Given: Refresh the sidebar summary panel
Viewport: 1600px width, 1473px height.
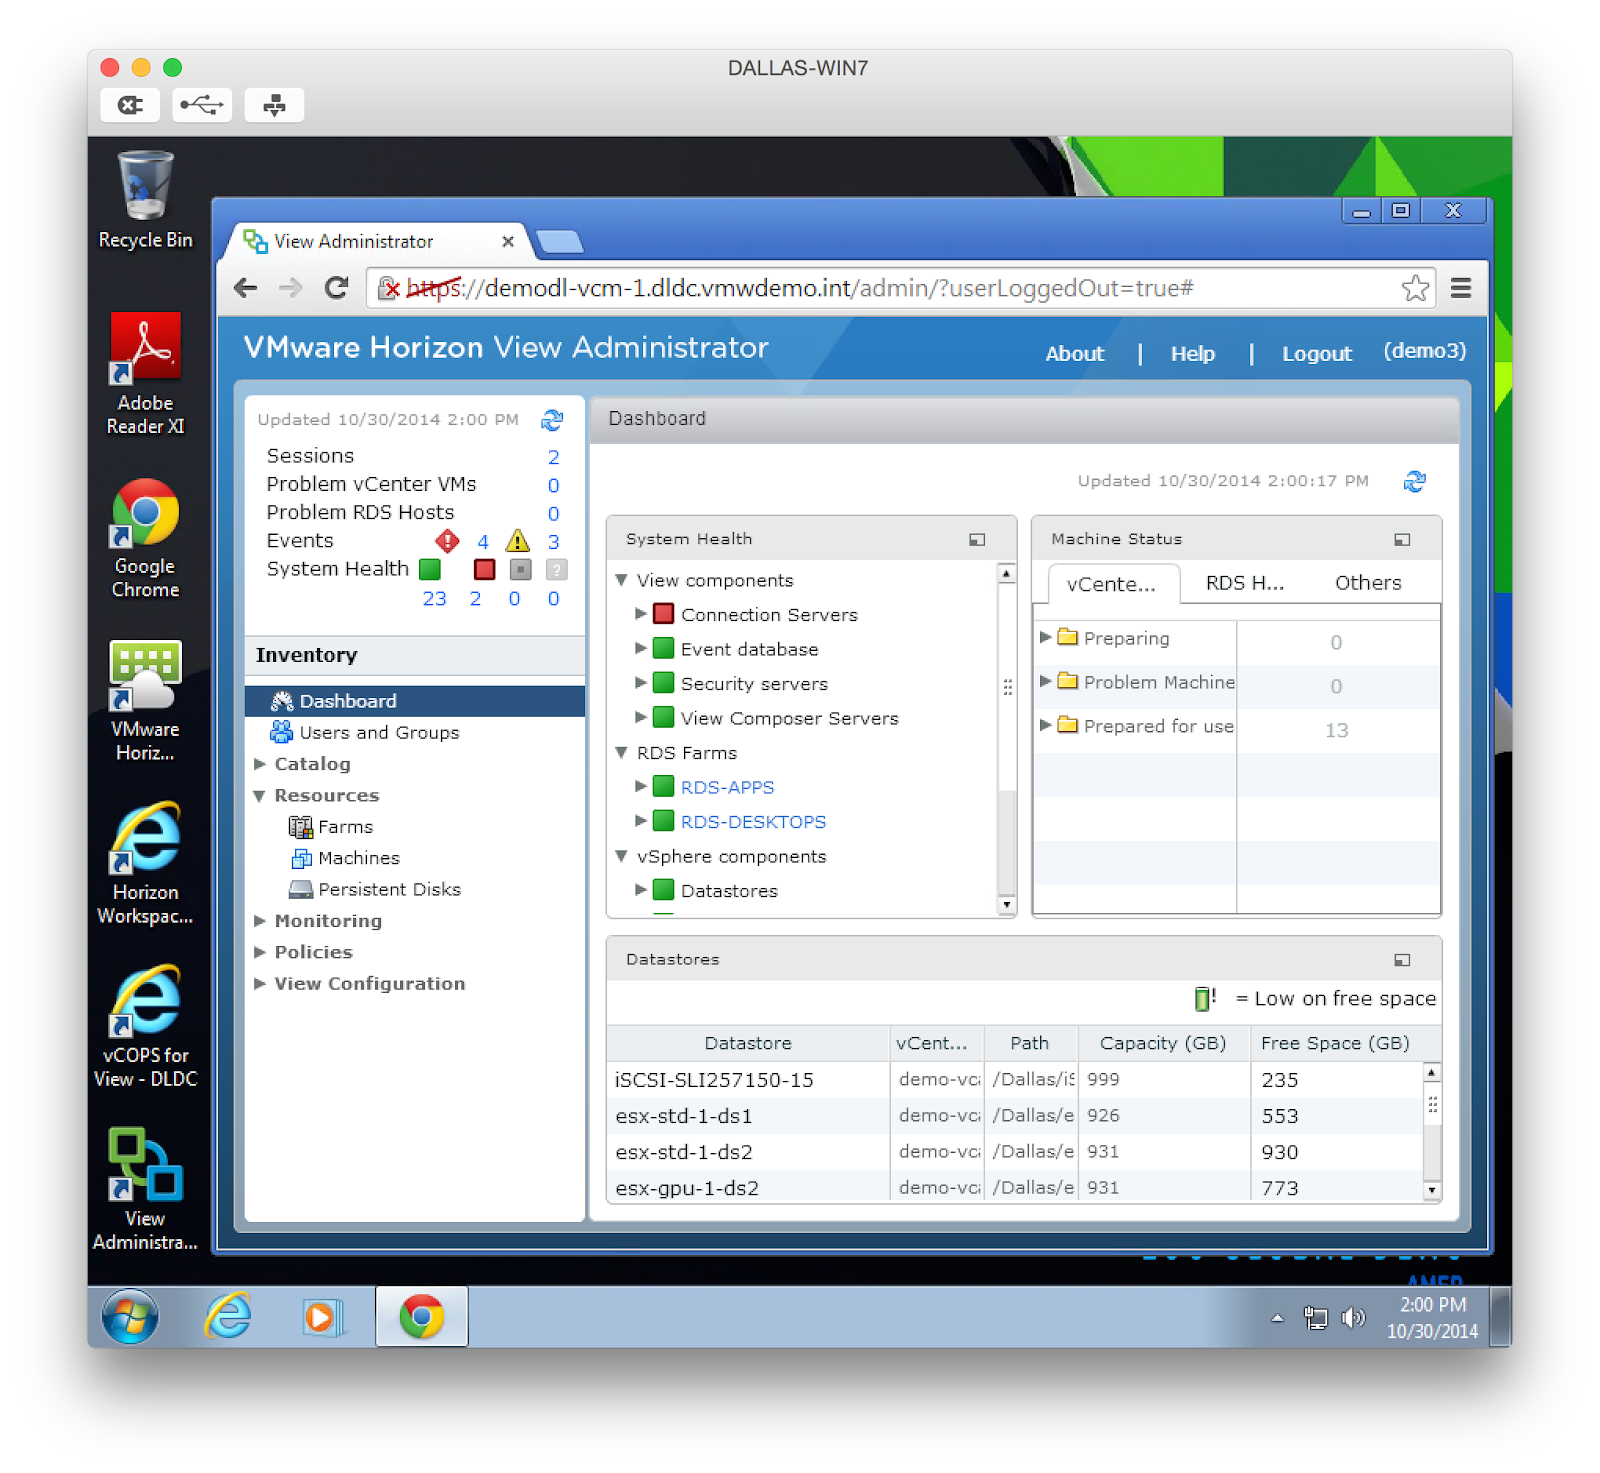Looking at the screenshot, I should pyautogui.click(x=552, y=420).
